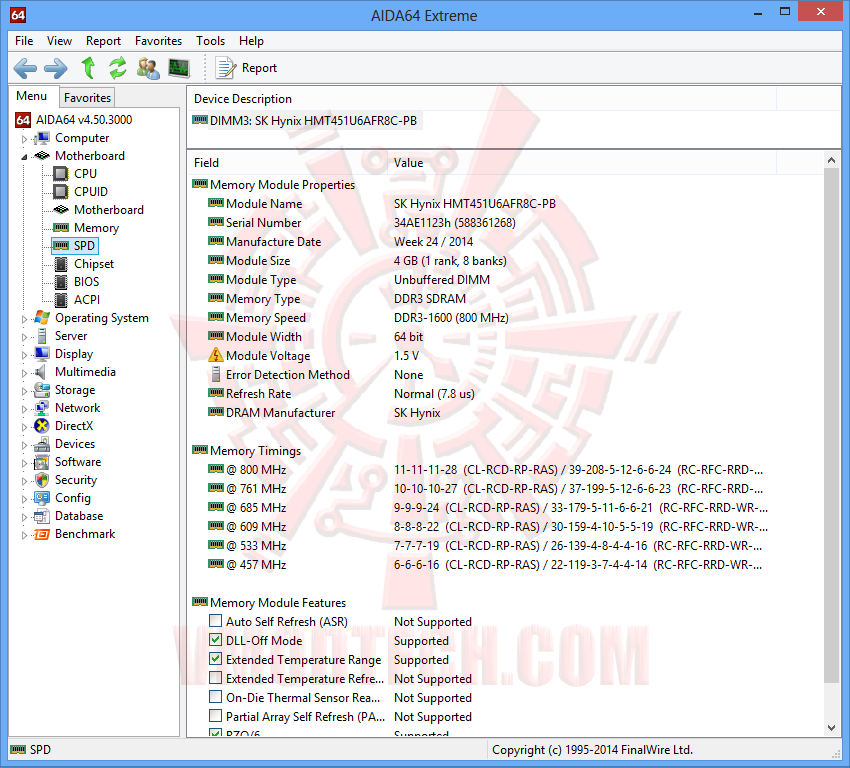Toggle DLL-Off Mode checkbox

click(215, 640)
